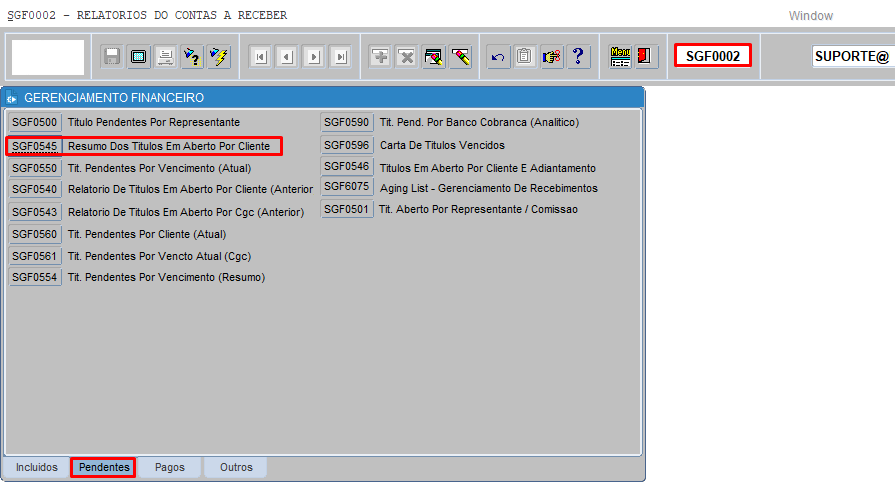Click 'Titulos Em Aberto Por Cliente E Adiantamento' label
The width and height of the screenshot is (895, 484).
488,168
